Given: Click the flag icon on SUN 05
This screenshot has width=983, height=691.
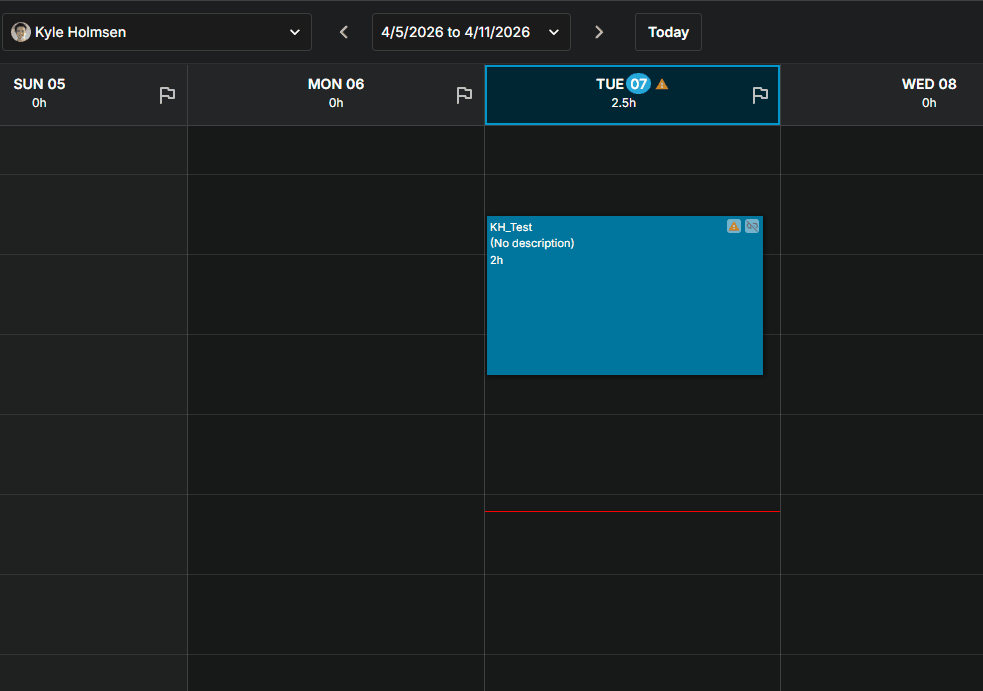Looking at the screenshot, I should point(167,95).
